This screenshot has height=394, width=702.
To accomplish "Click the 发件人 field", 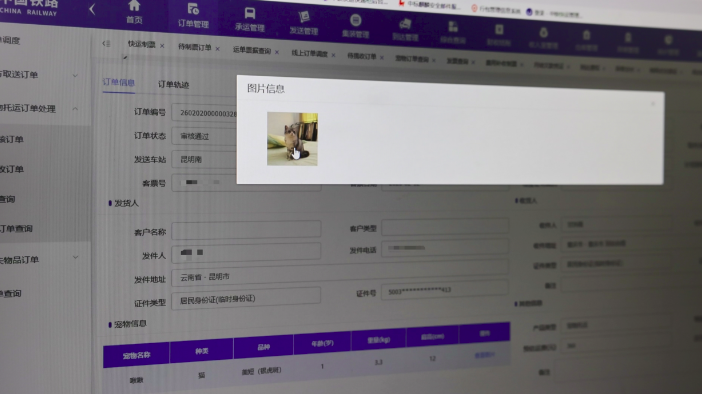I will point(246,253).
